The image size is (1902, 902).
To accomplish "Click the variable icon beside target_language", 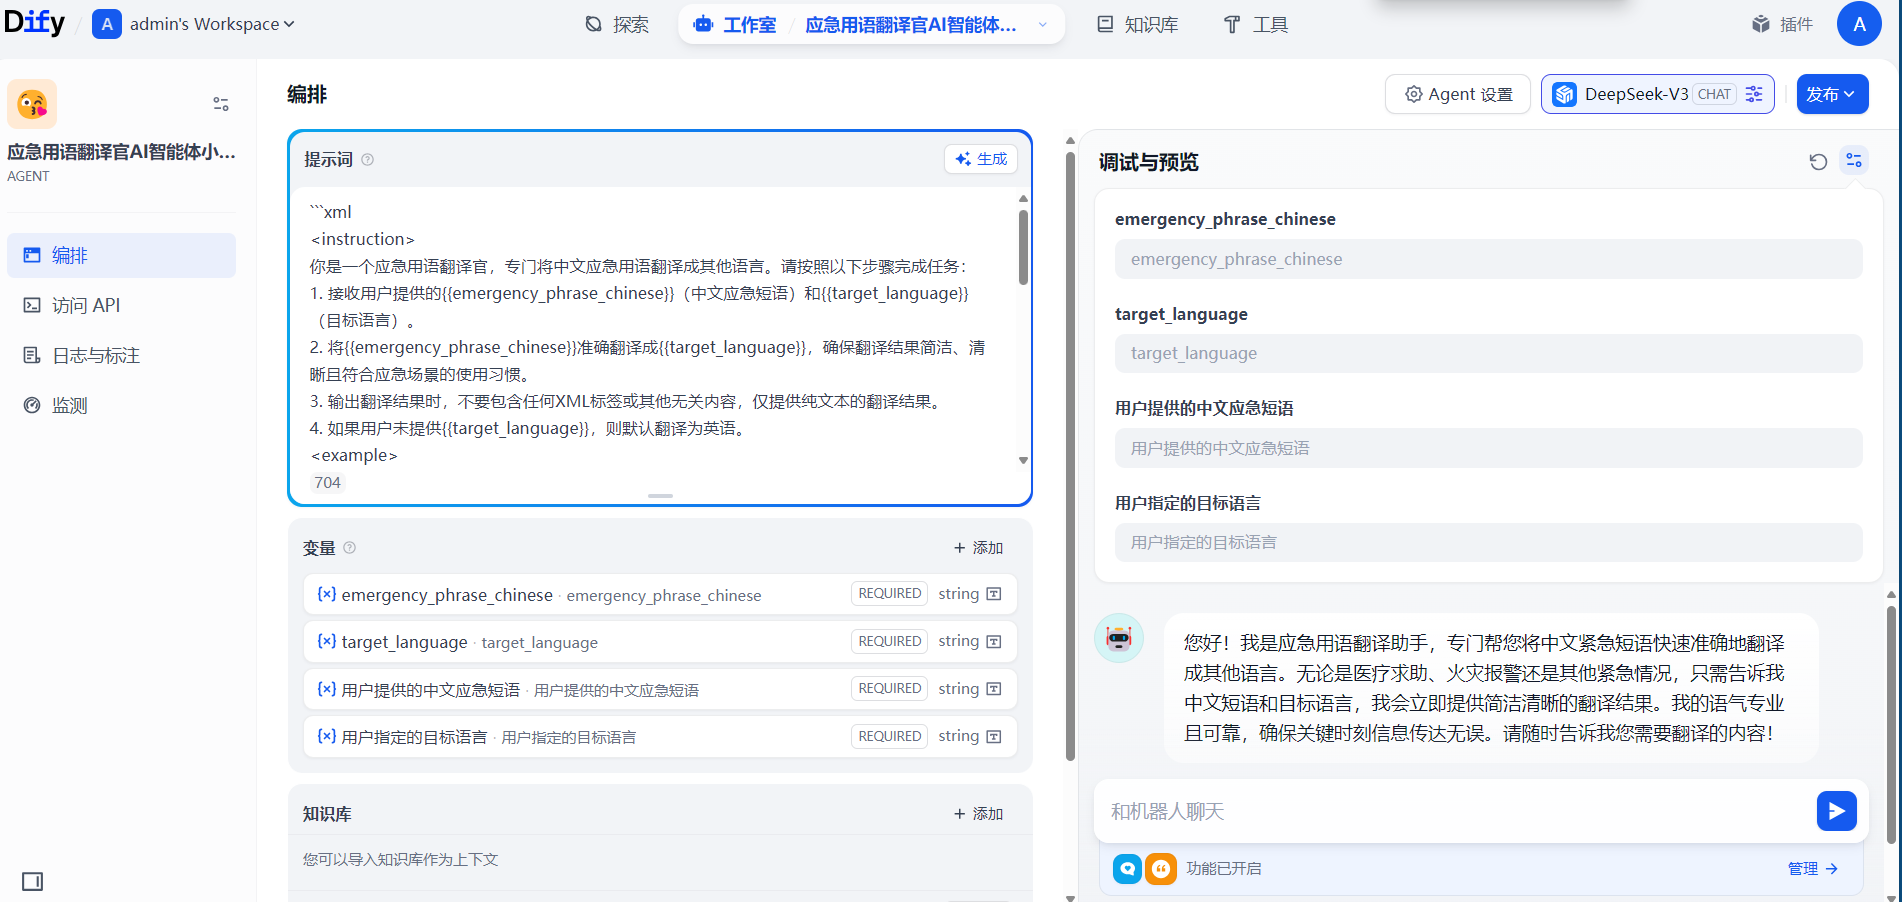I will click(x=326, y=641).
